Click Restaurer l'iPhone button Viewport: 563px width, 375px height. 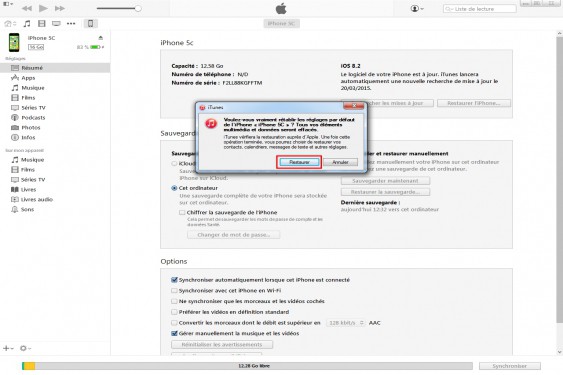click(474, 103)
